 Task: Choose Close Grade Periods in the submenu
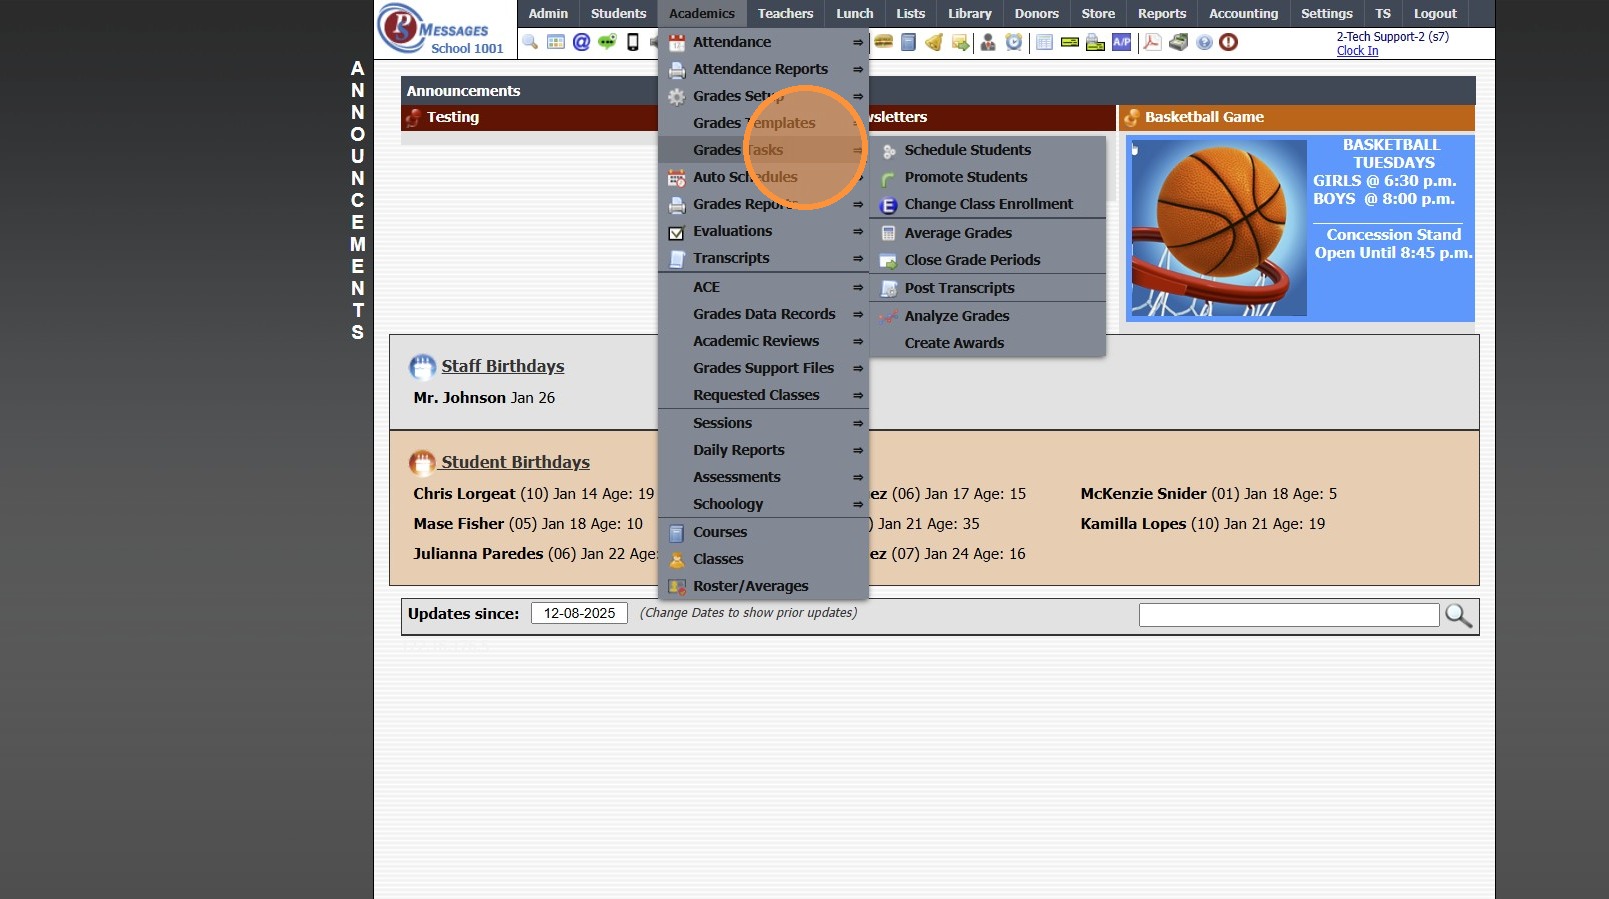click(x=972, y=260)
